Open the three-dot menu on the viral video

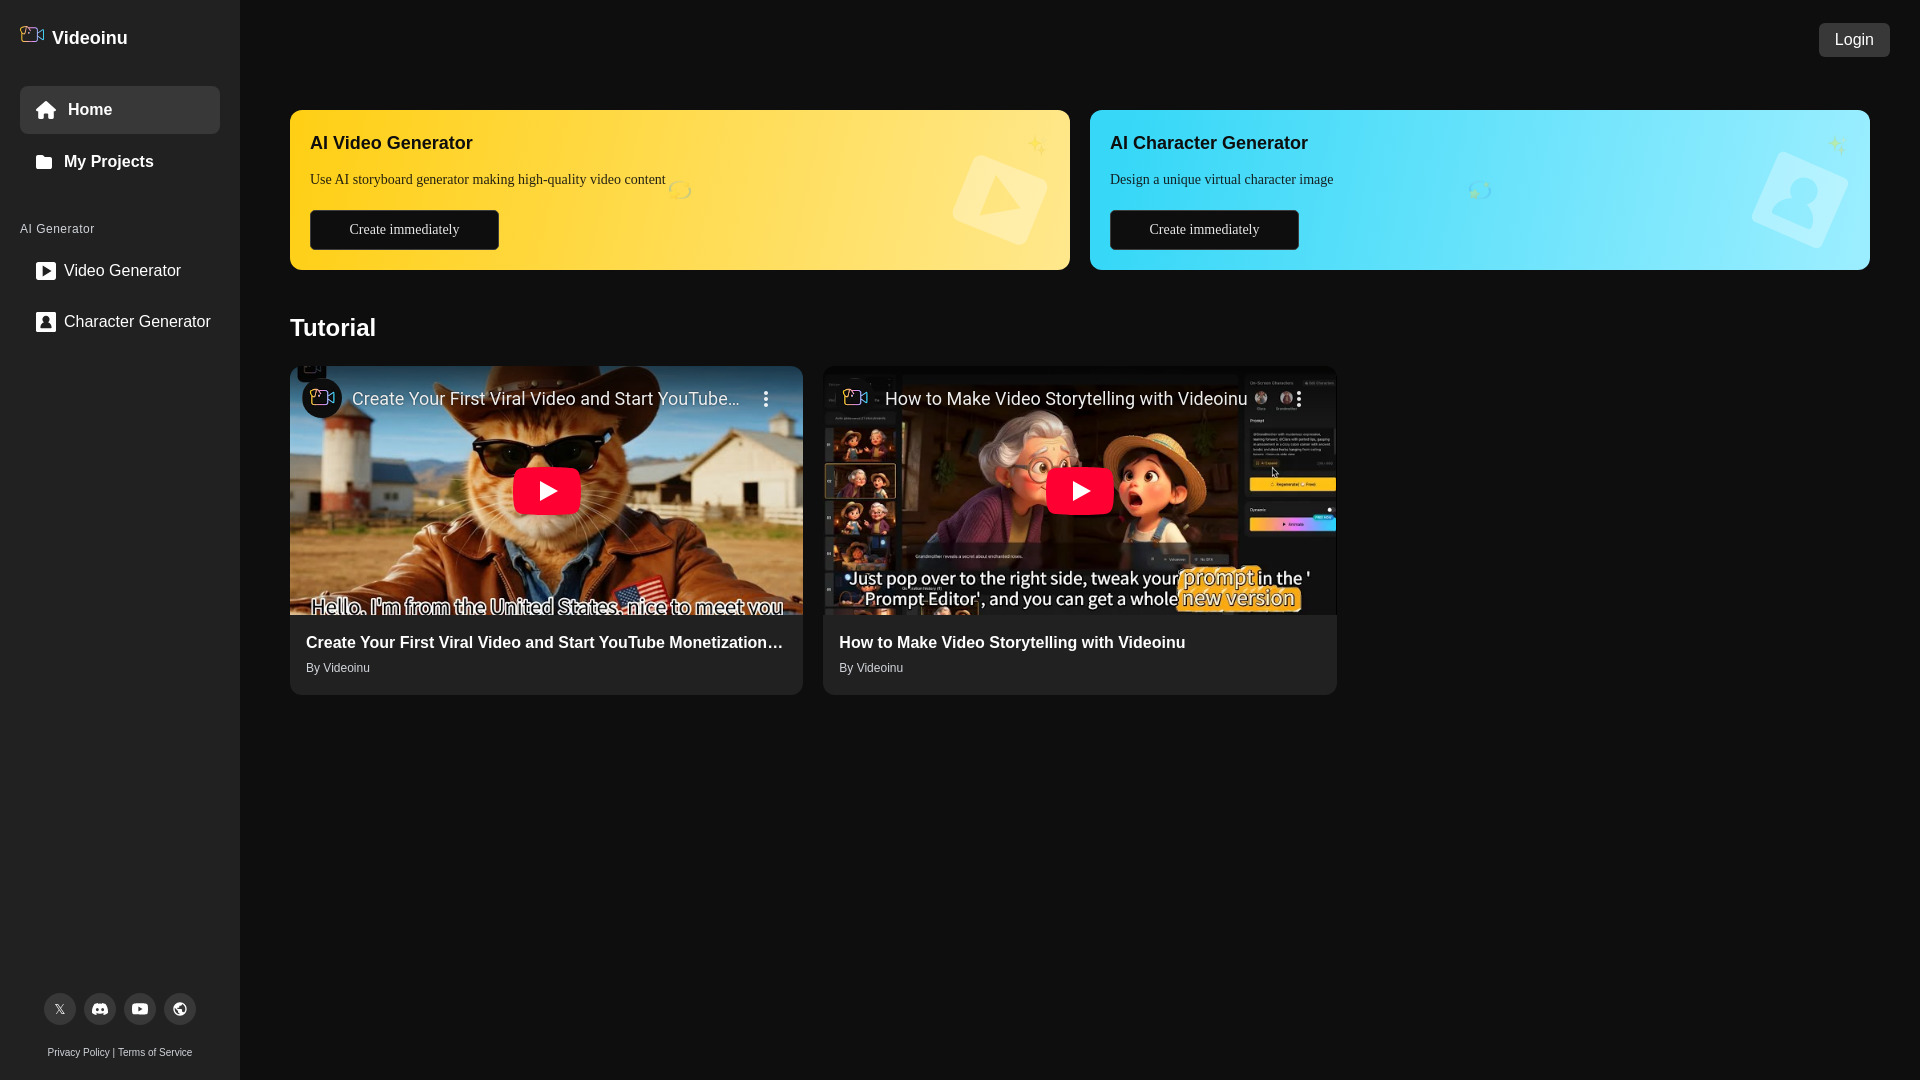(766, 398)
